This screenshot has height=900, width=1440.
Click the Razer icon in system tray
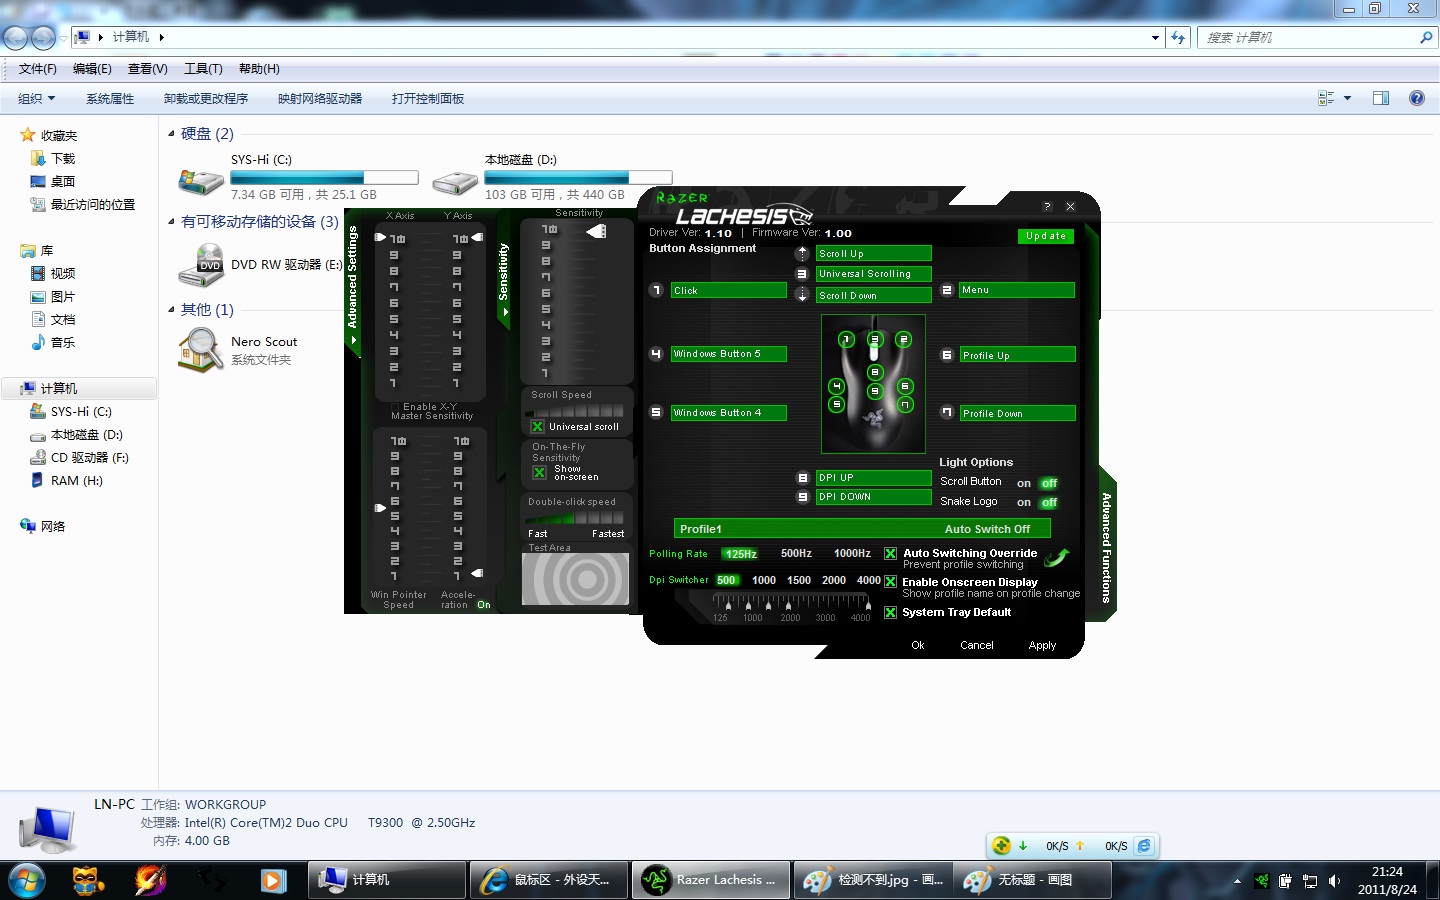click(x=1262, y=881)
